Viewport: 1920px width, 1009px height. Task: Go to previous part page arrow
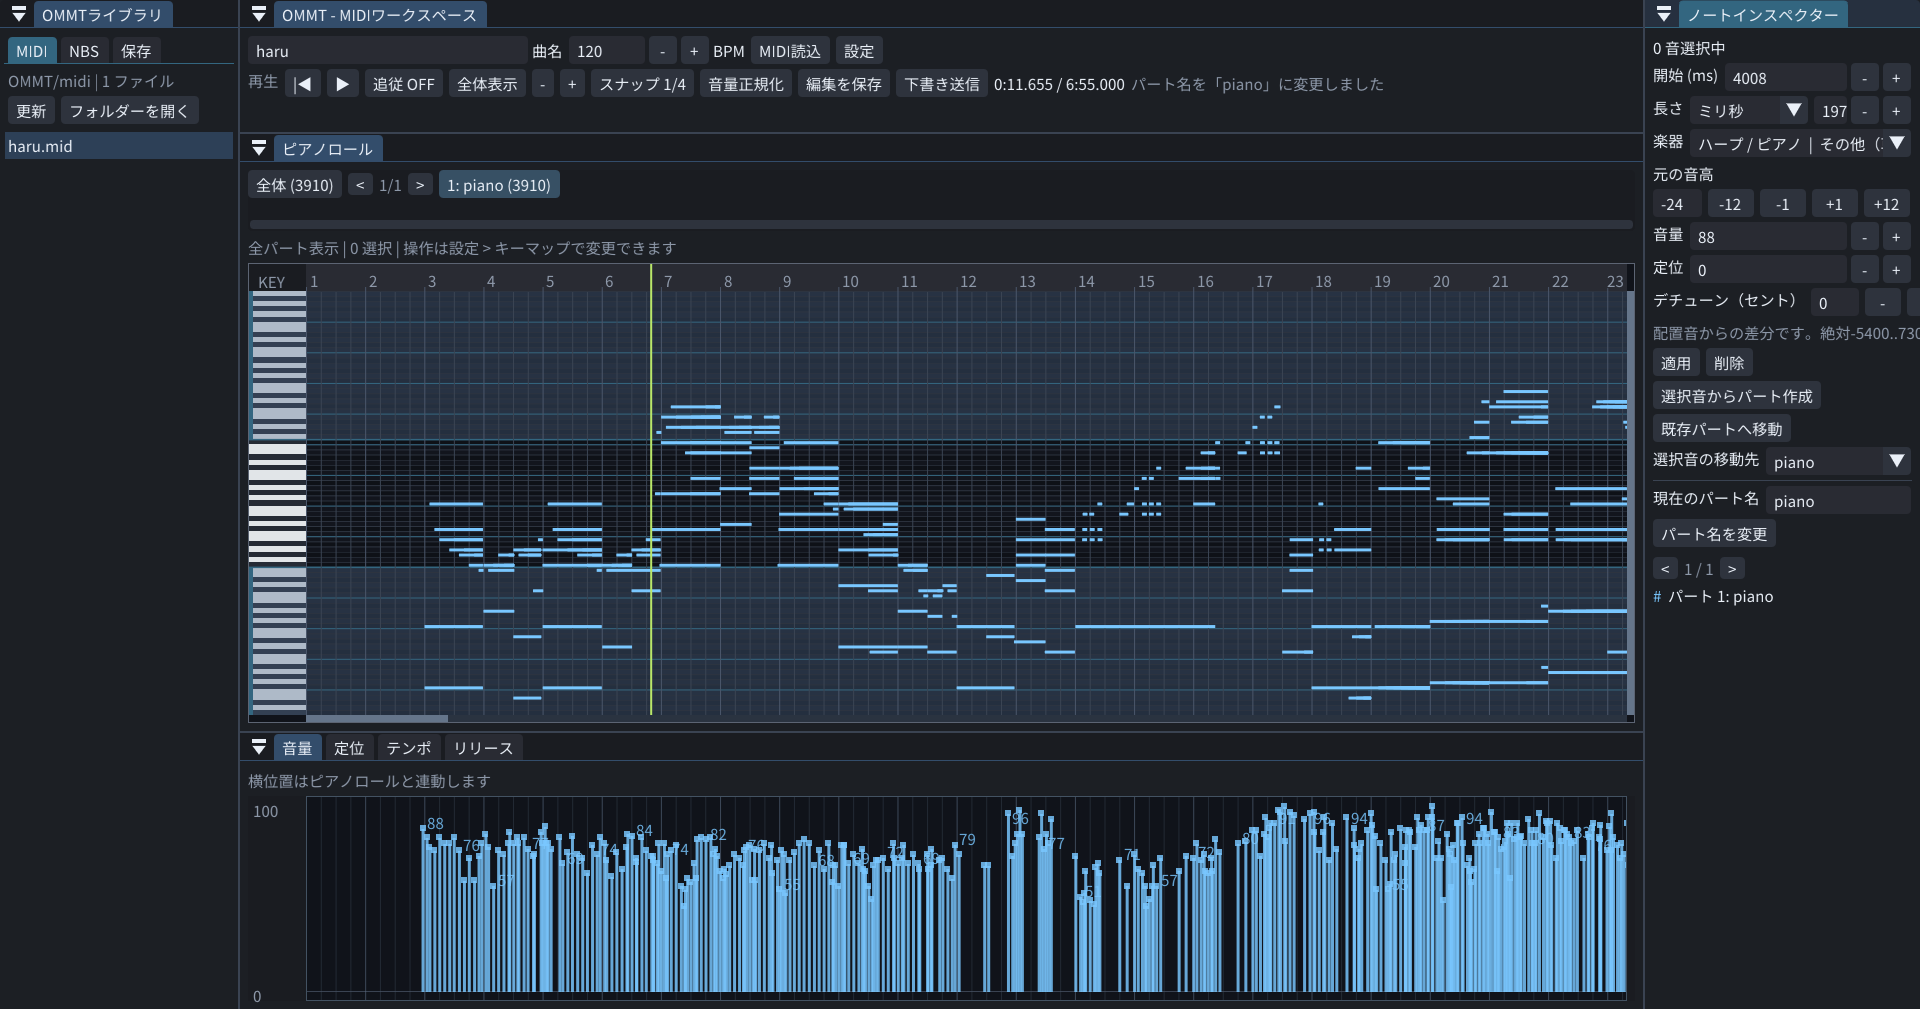click(360, 185)
